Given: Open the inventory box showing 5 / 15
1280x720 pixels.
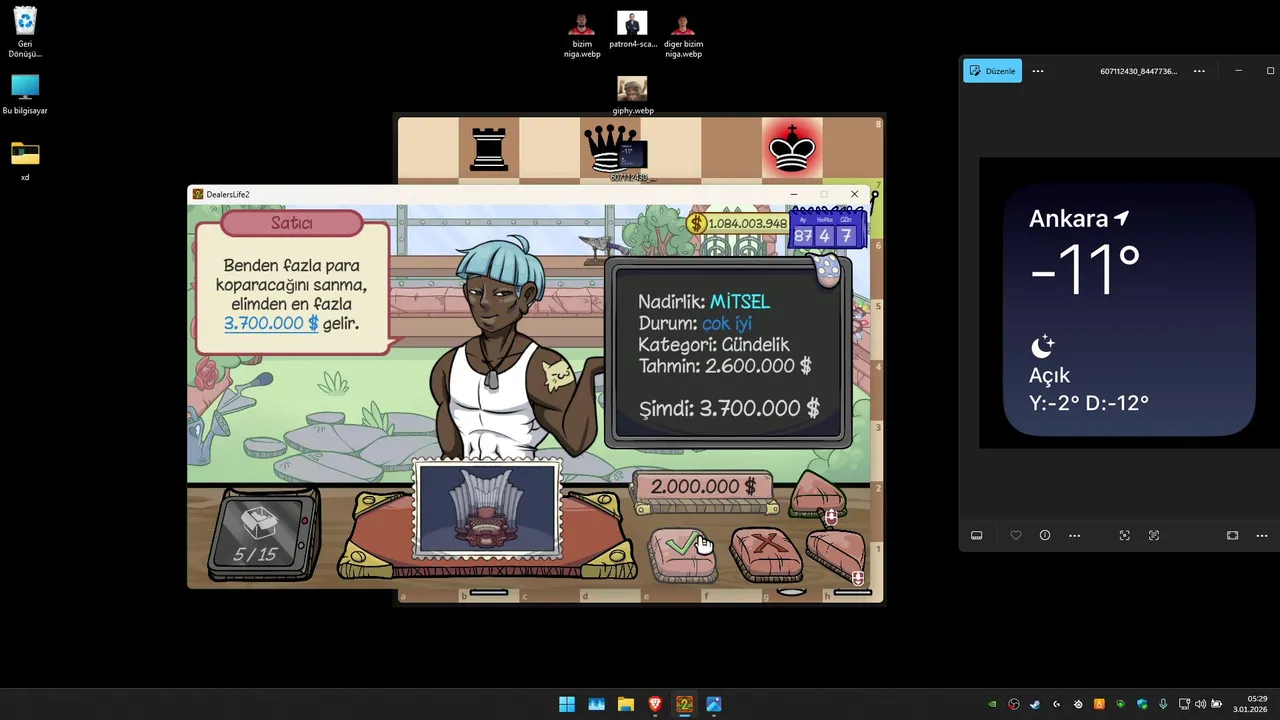Looking at the screenshot, I should click(x=263, y=534).
